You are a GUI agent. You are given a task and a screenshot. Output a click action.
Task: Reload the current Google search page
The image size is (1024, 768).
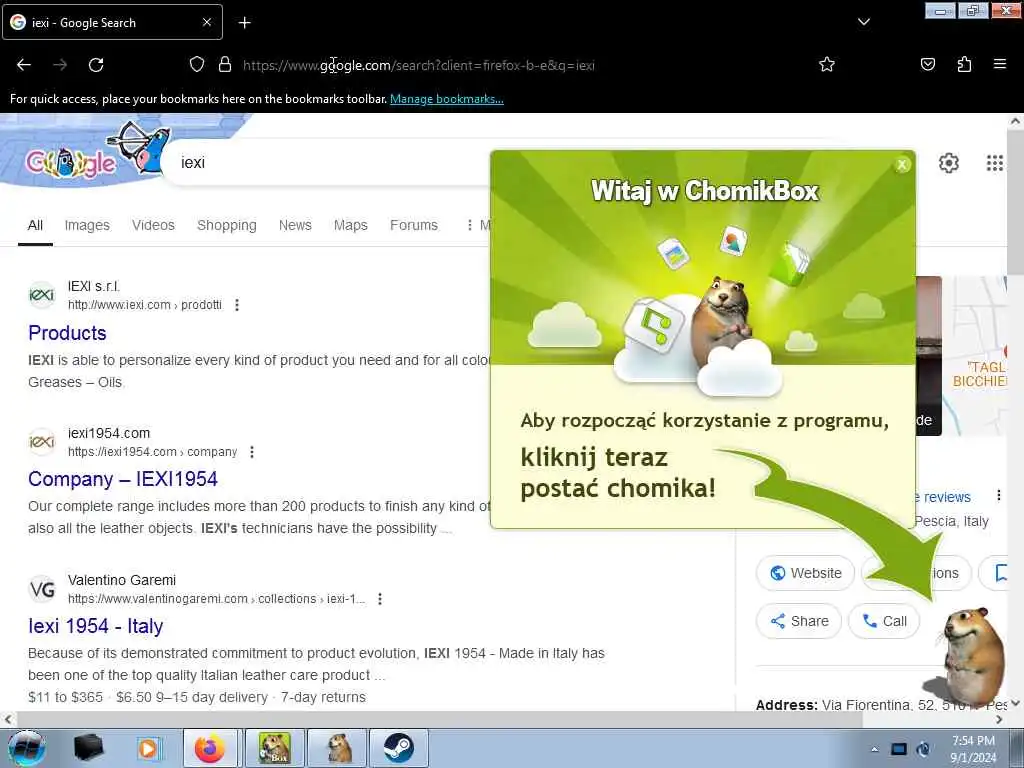tap(96, 65)
